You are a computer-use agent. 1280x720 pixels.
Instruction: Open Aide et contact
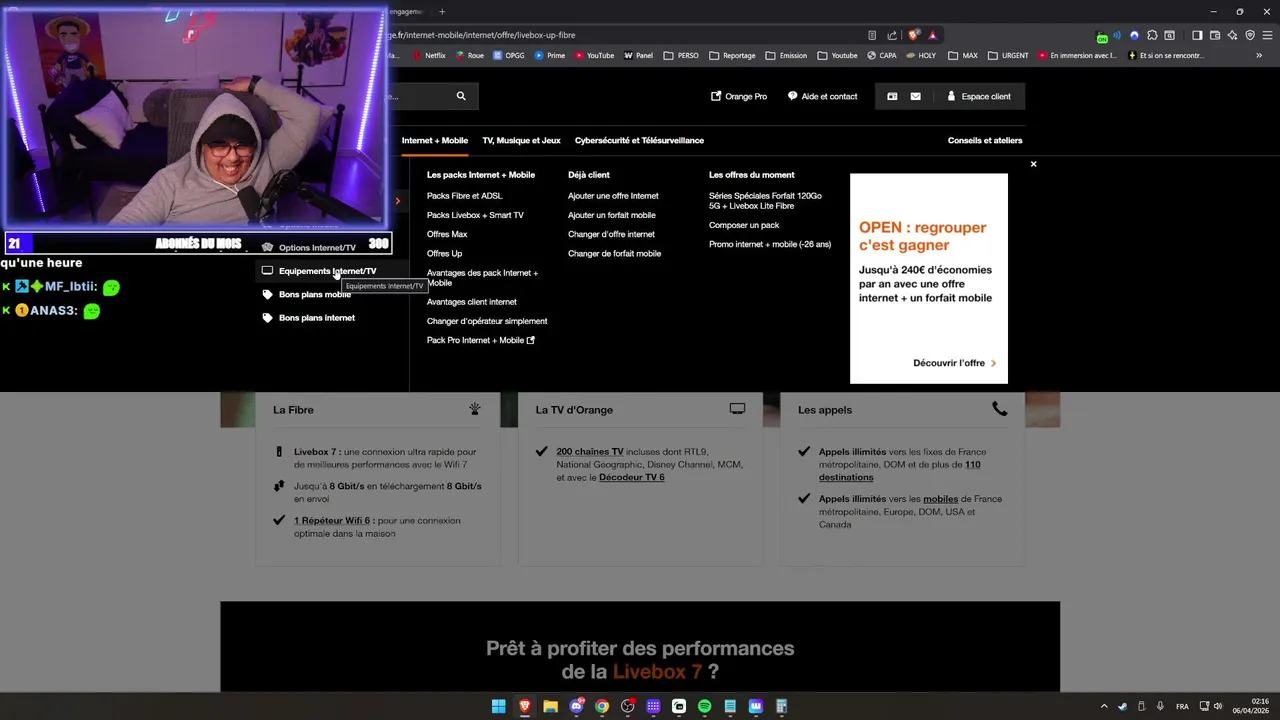(x=822, y=96)
